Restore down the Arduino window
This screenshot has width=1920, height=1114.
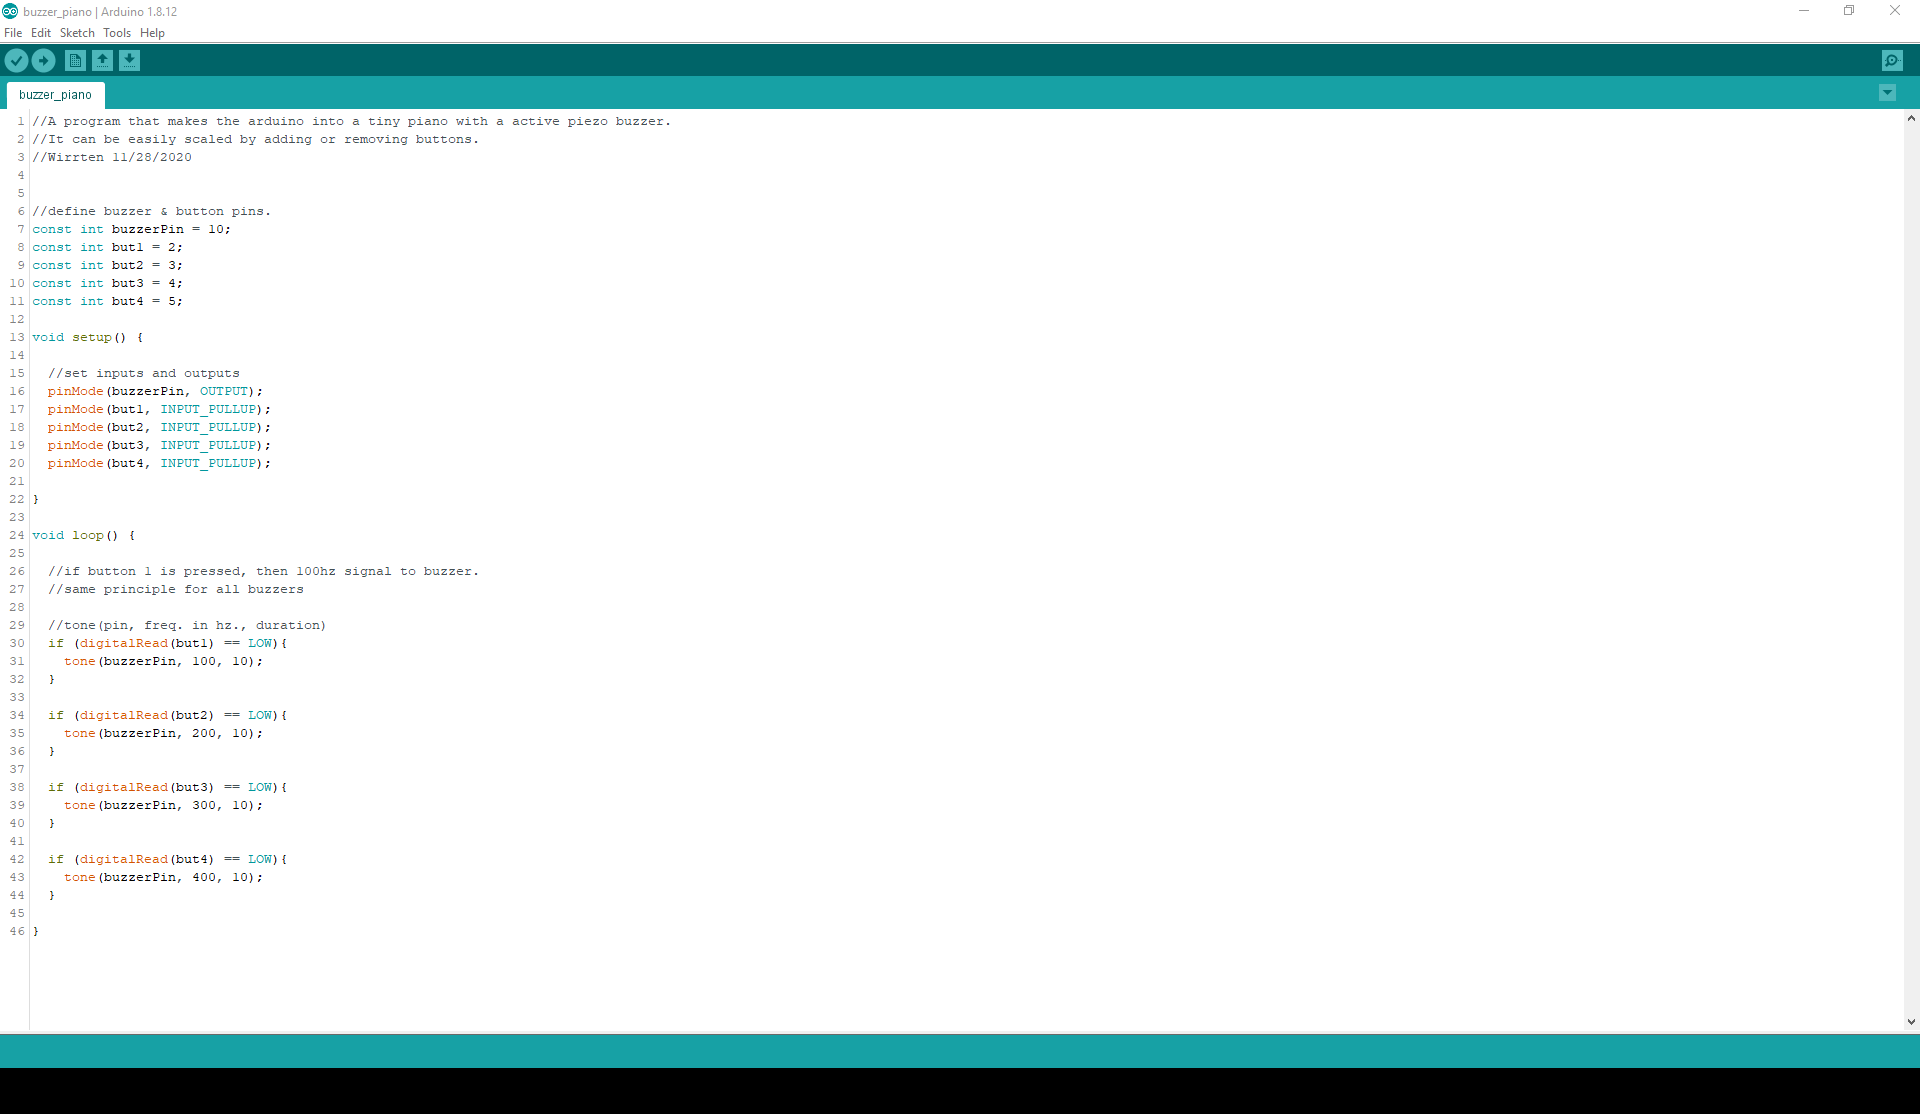click(1849, 11)
